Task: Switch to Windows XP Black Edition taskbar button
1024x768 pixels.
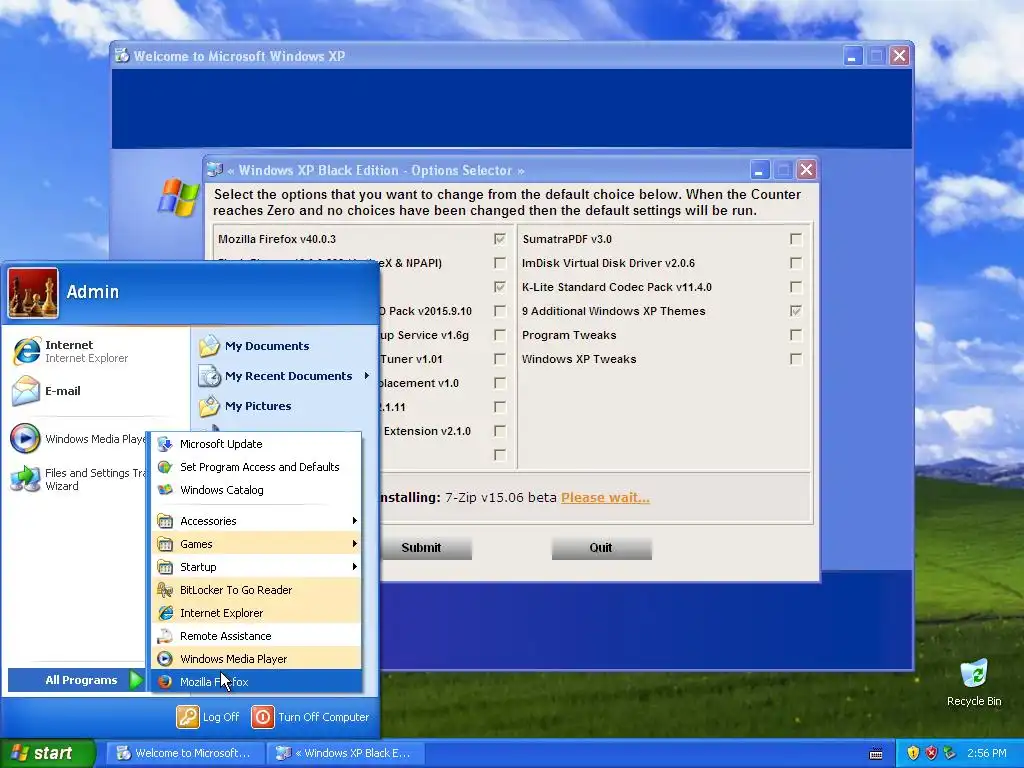Action: (346, 753)
